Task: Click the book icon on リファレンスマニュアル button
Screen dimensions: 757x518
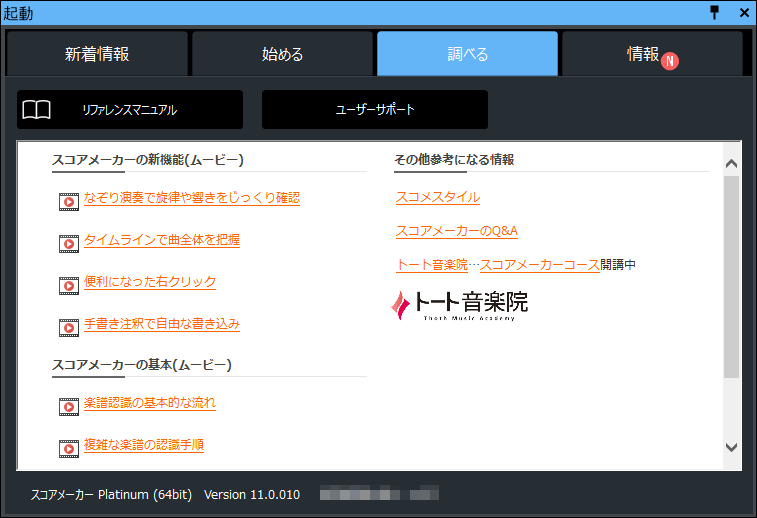Action: click(37, 110)
